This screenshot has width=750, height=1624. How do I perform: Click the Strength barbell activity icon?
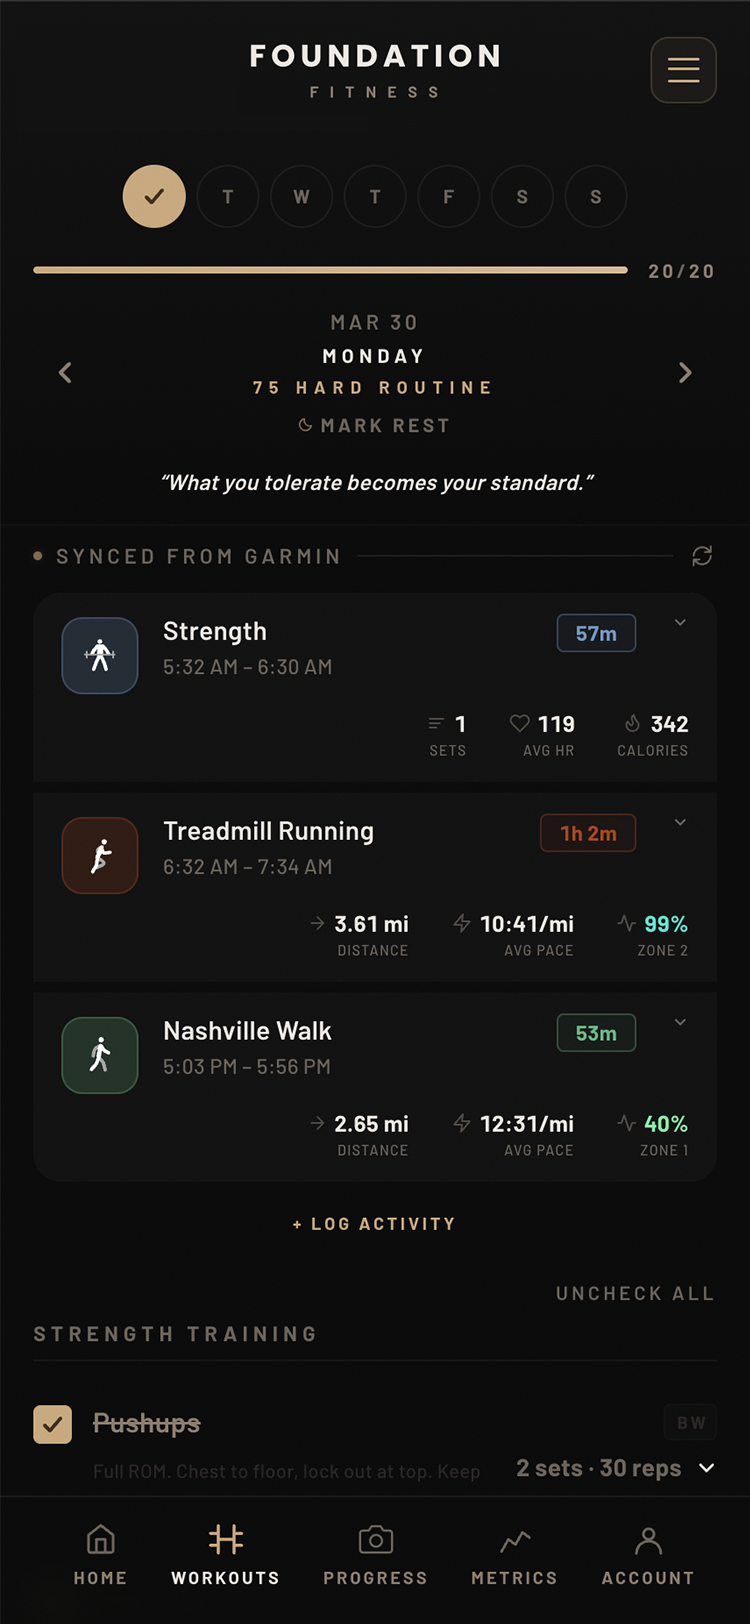tap(100, 656)
